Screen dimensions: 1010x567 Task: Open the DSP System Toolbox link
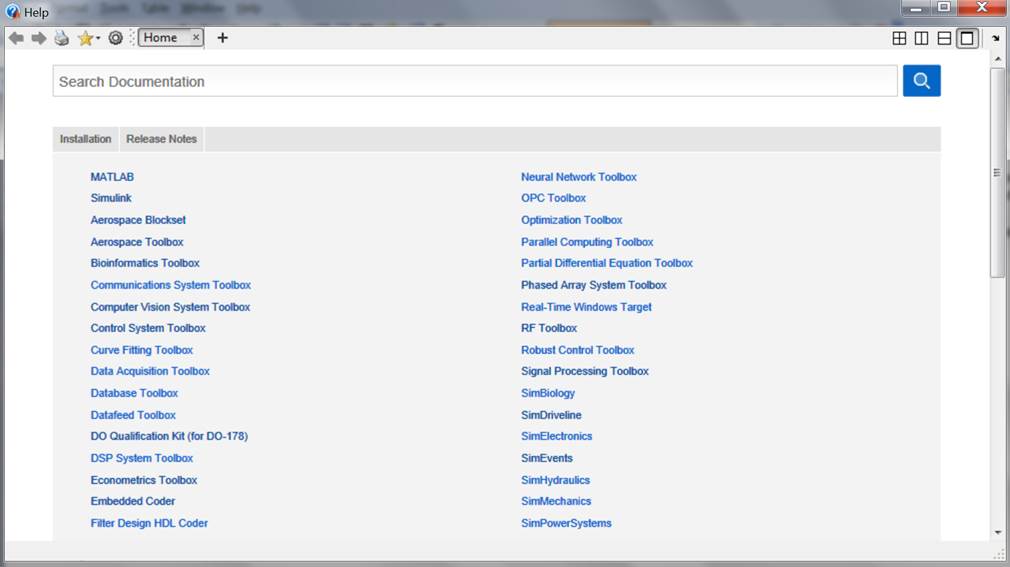142,458
